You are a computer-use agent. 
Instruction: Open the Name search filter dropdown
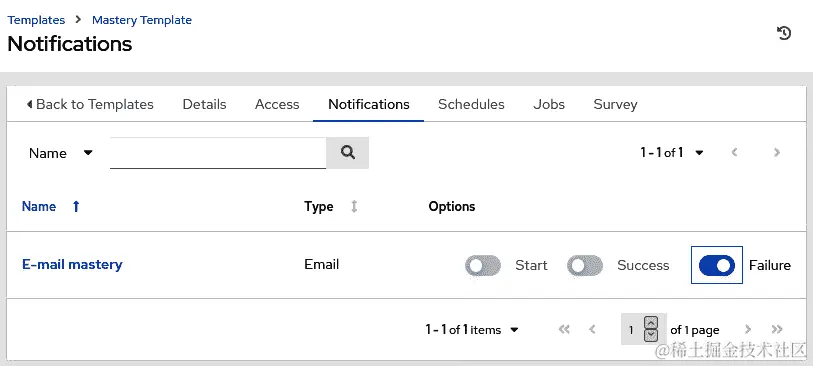pos(61,153)
